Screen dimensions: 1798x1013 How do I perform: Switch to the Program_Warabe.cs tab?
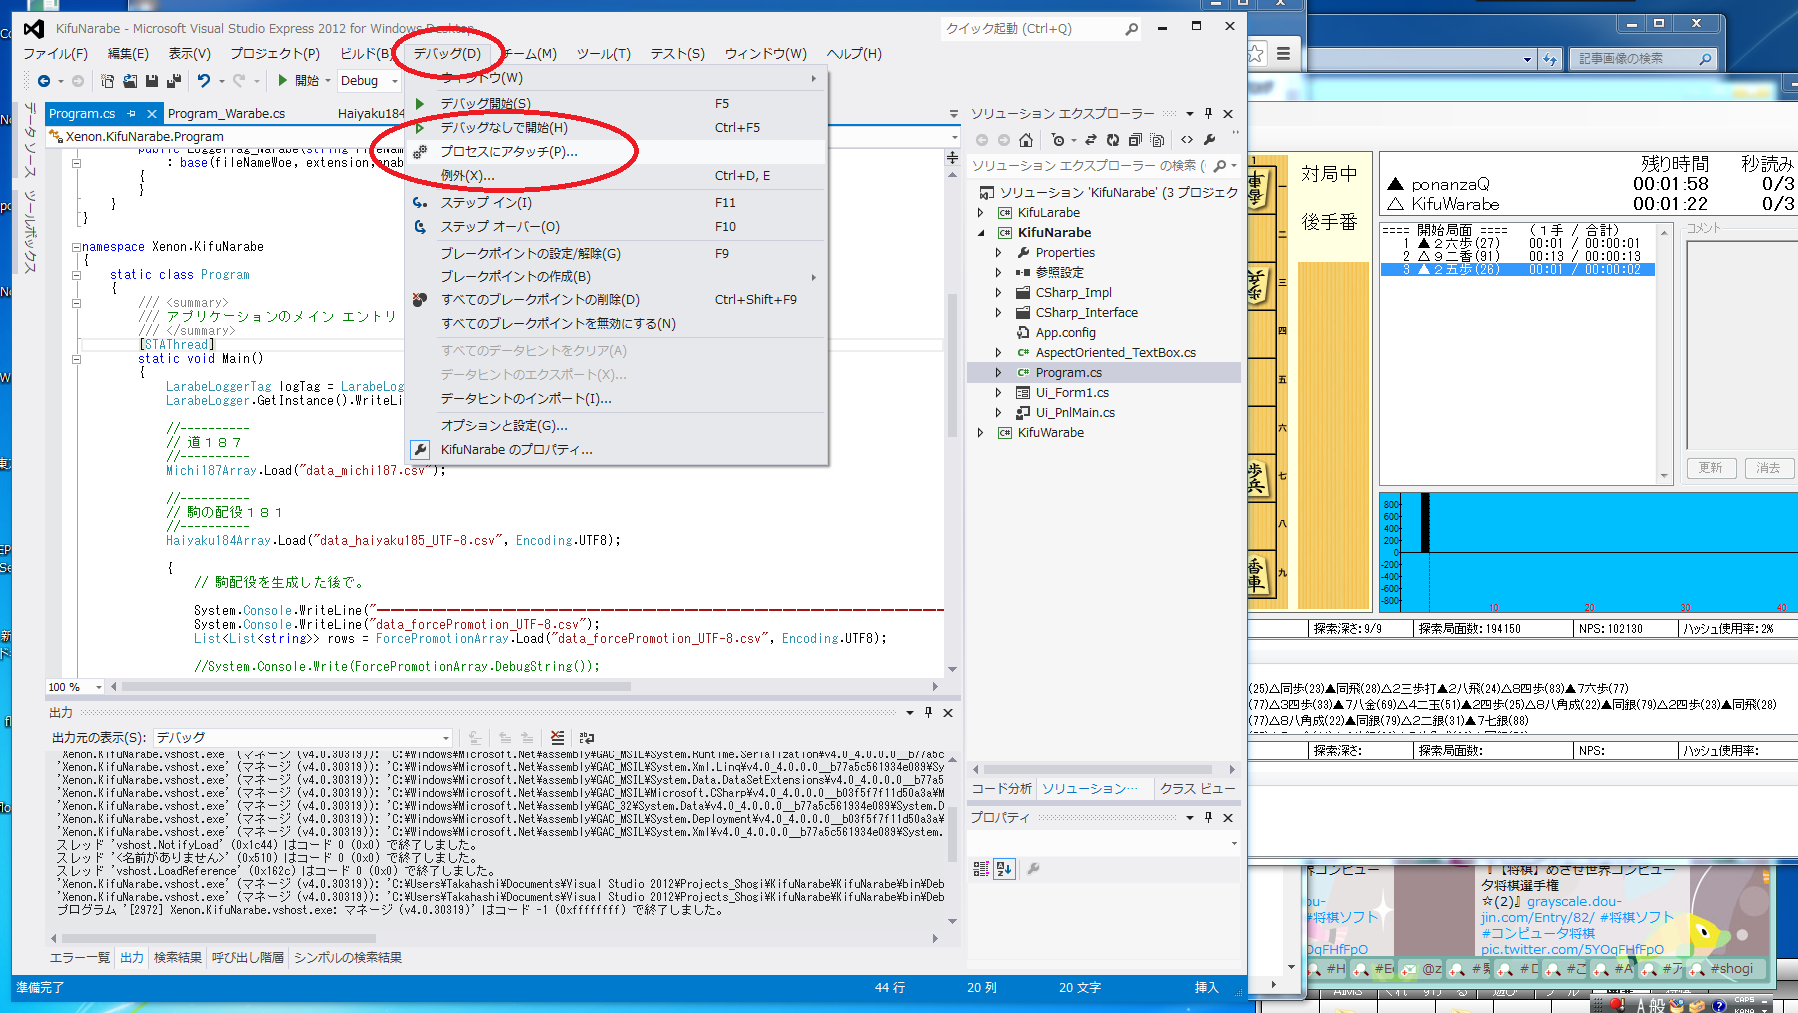[226, 114]
